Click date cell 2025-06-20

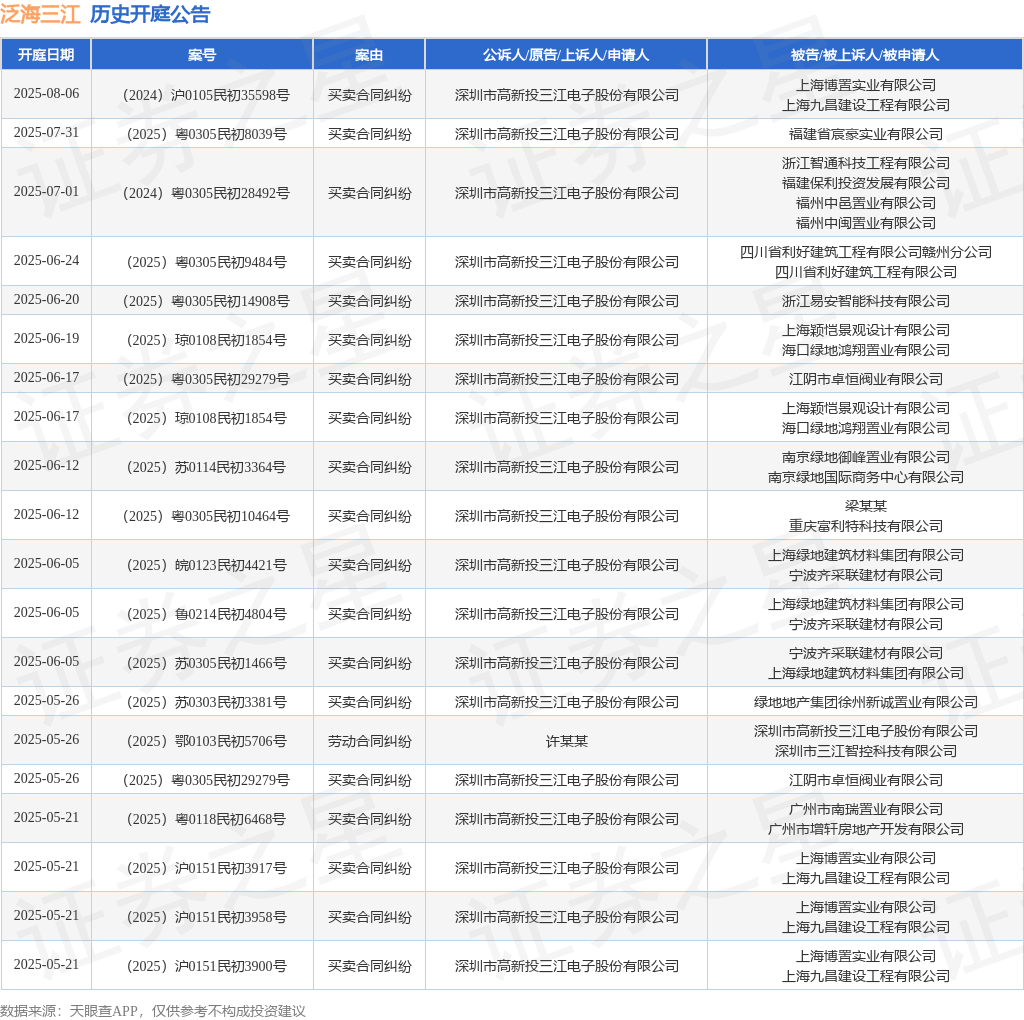46,300
